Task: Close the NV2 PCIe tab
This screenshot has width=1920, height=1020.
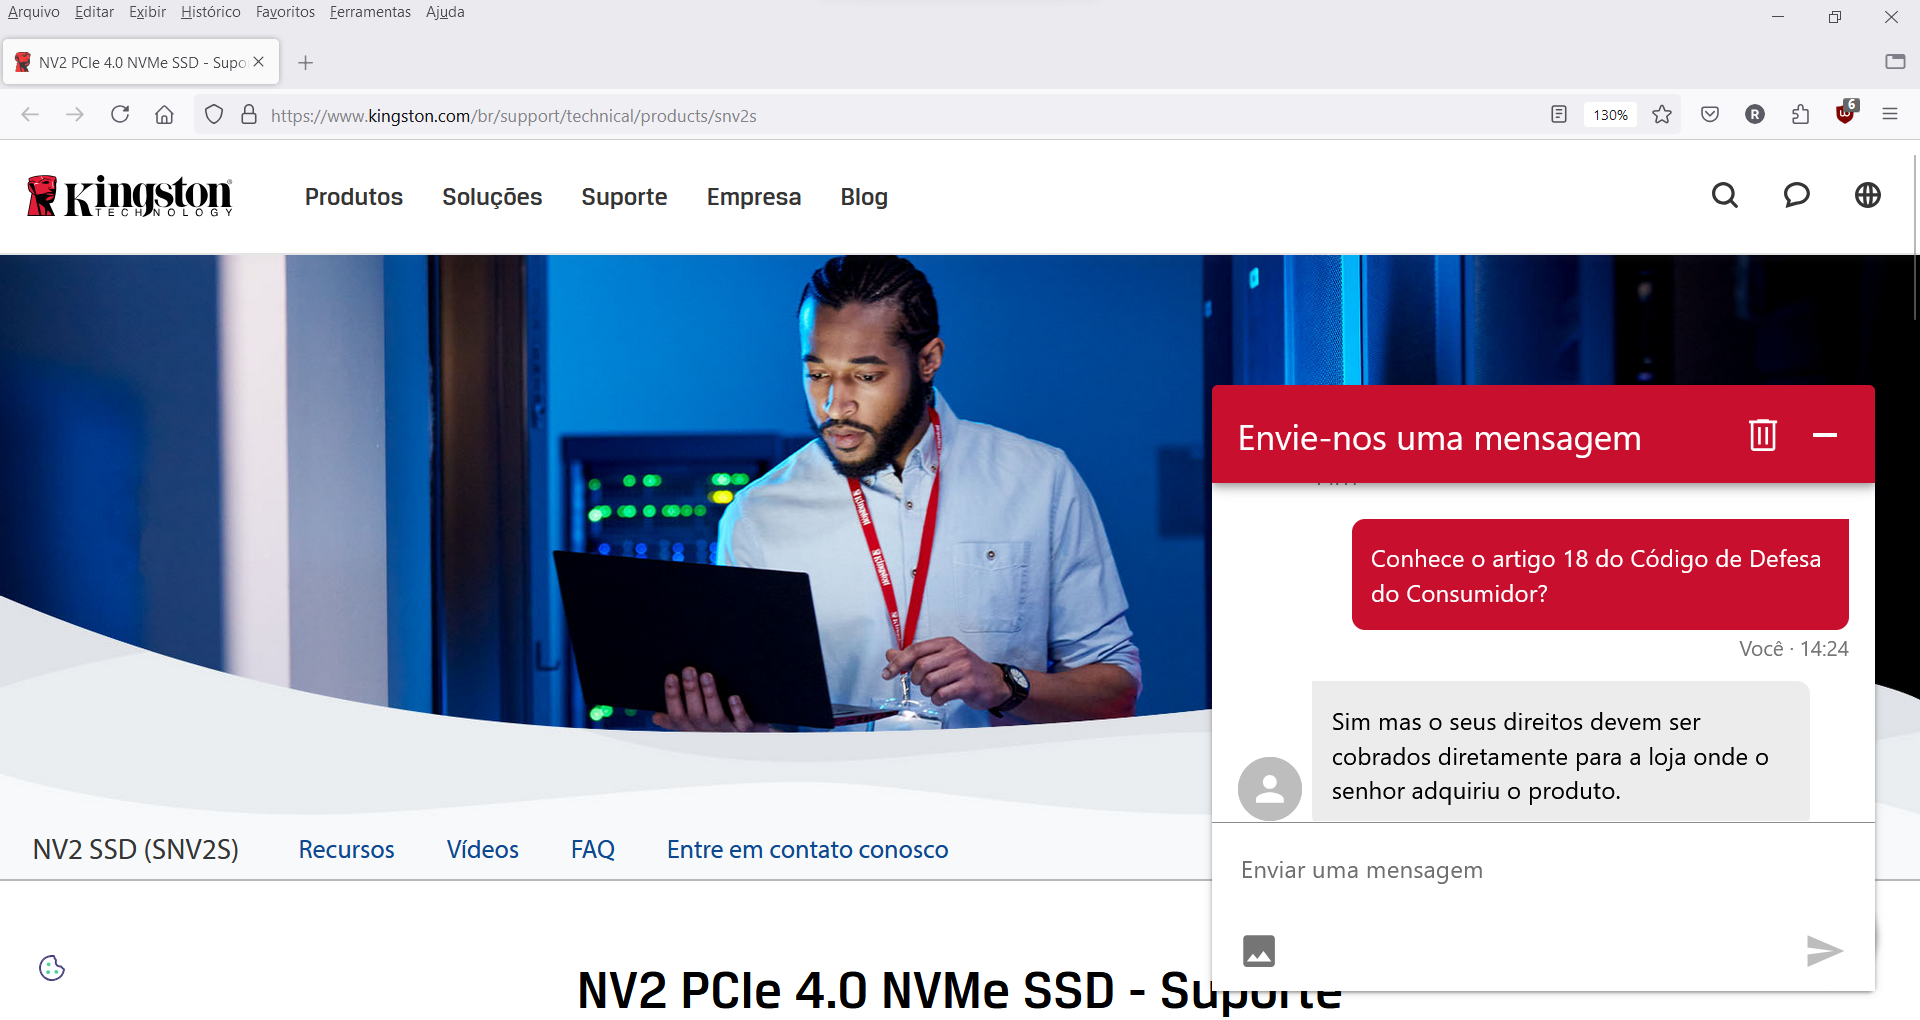Action: point(259,62)
